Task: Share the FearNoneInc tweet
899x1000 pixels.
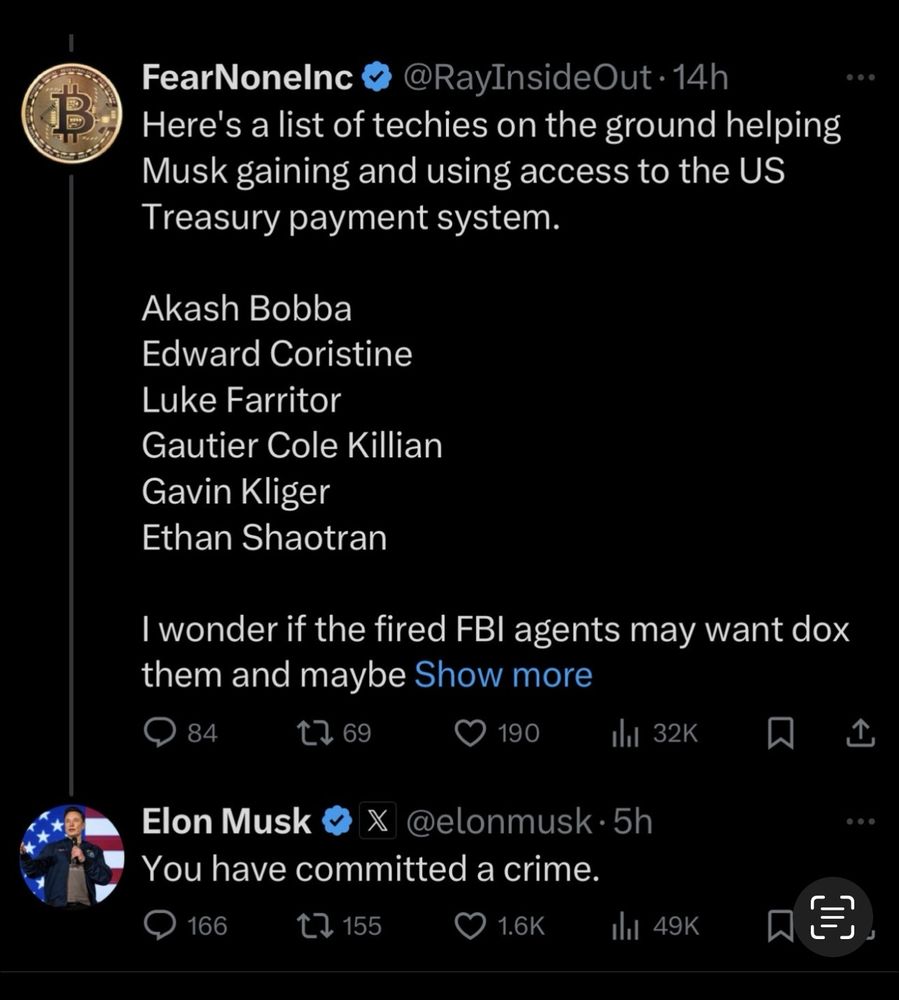Action: pos(860,735)
